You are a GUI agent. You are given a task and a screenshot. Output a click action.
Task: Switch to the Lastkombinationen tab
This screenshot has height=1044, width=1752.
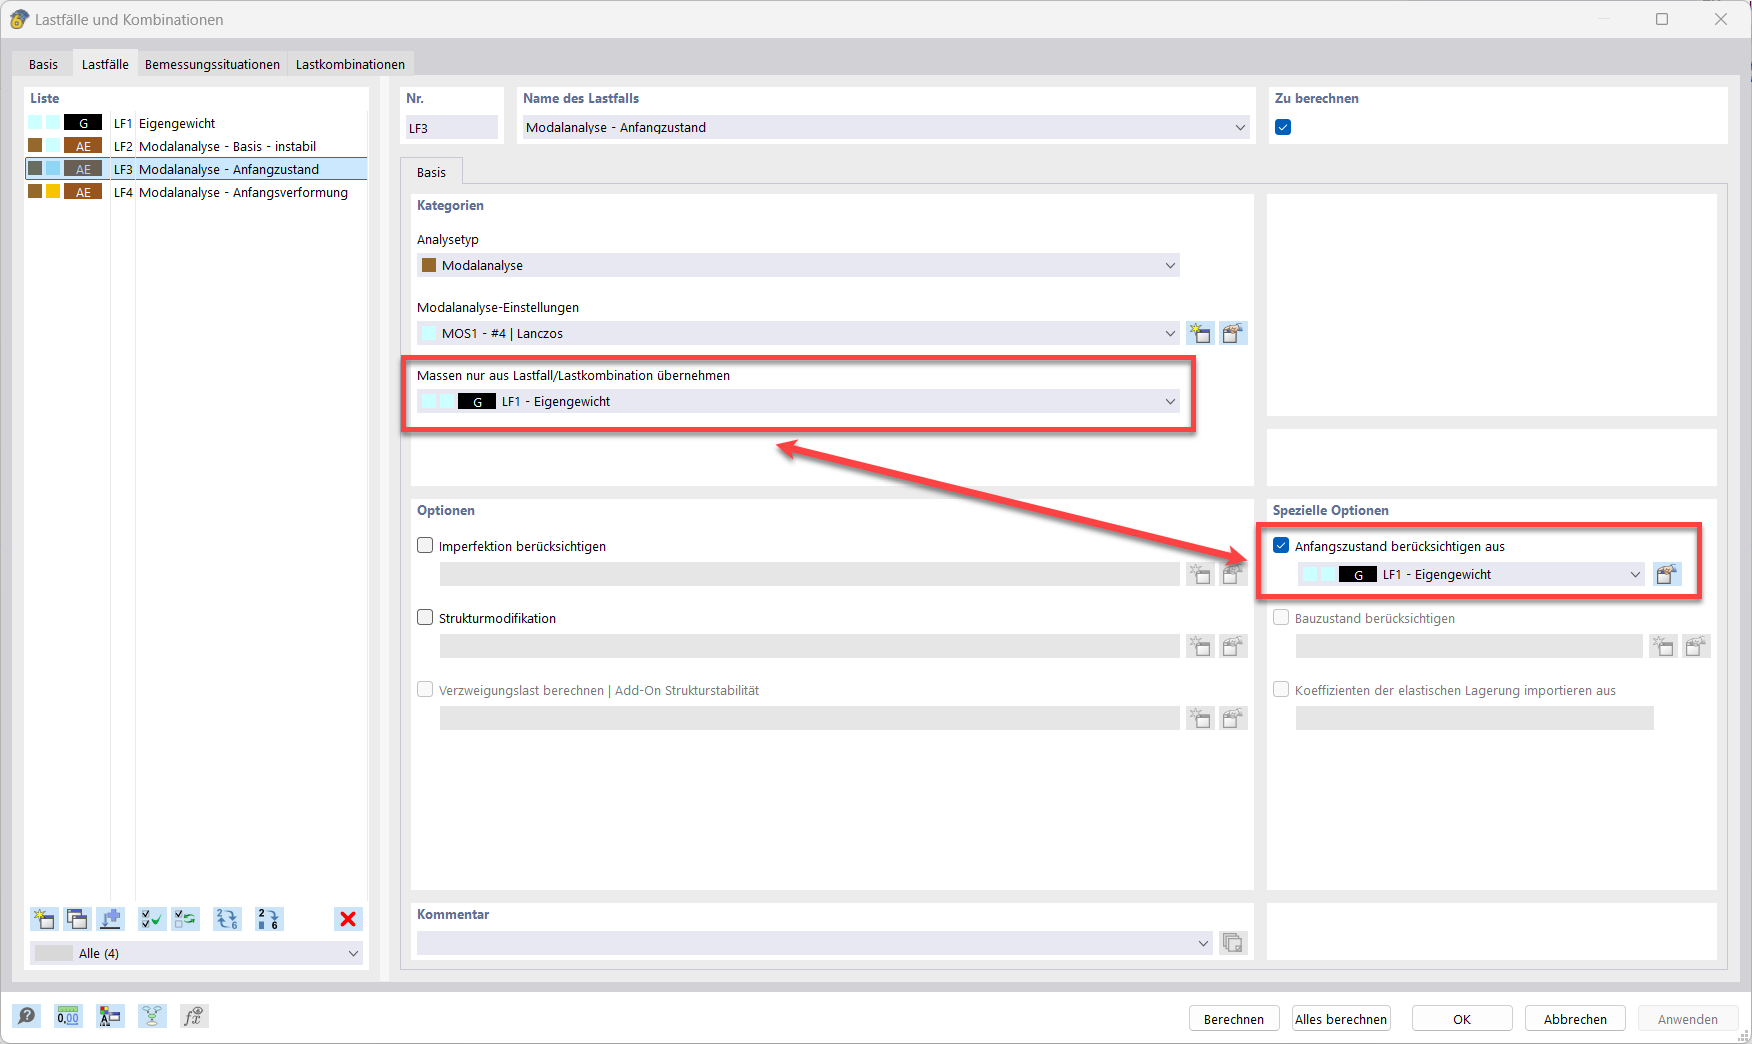(x=350, y=63)
